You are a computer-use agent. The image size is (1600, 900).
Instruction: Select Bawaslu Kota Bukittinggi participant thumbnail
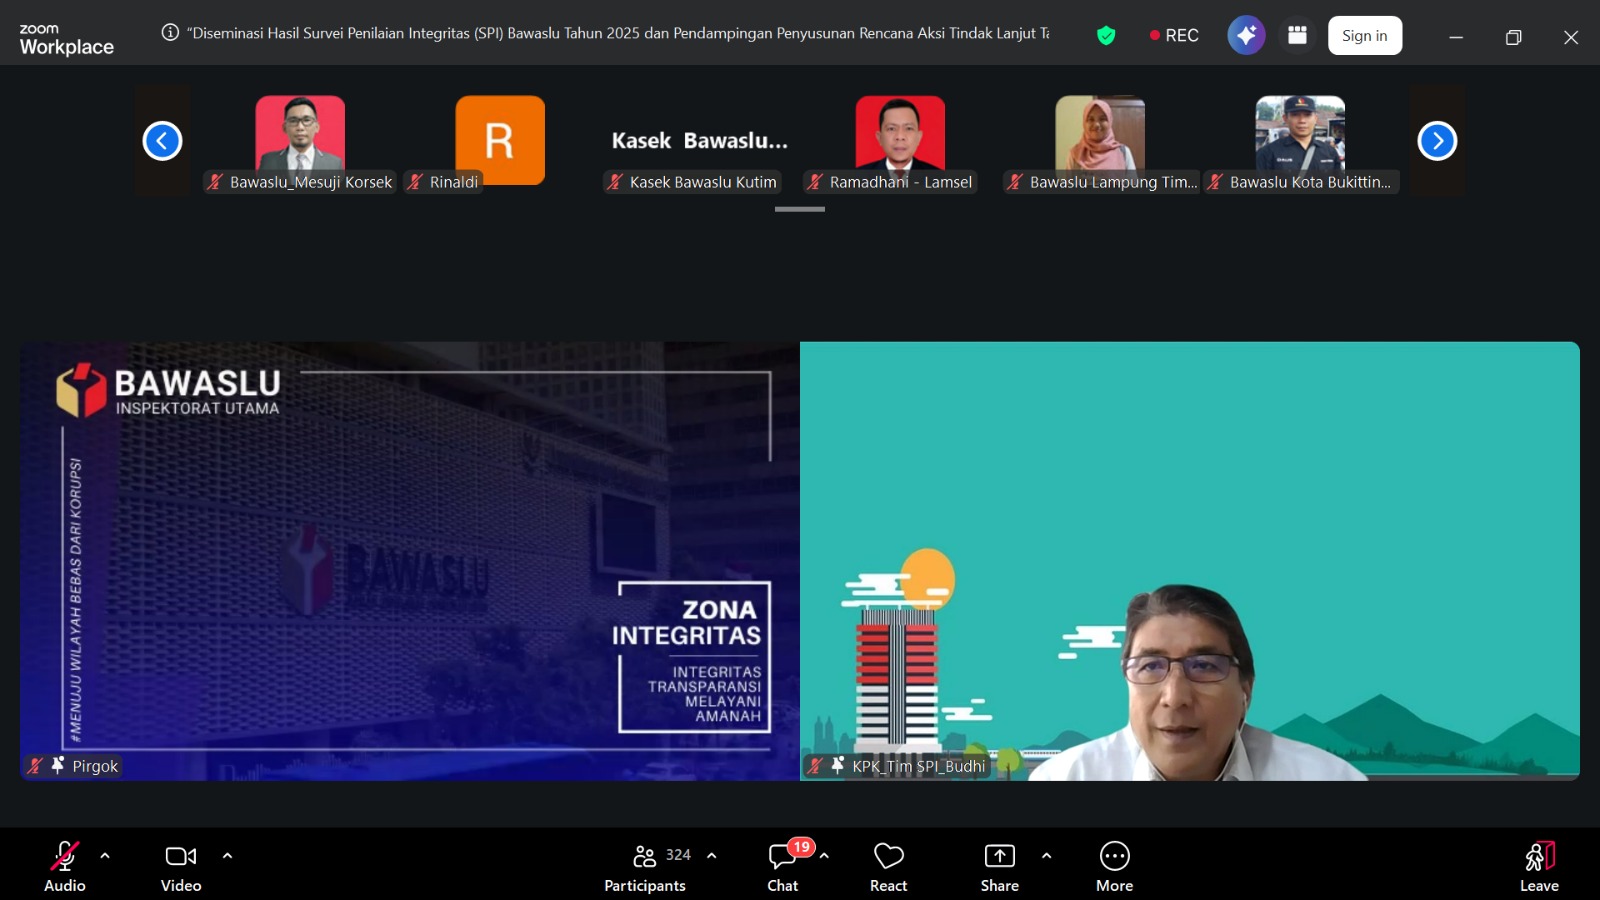coord(1300,140)
